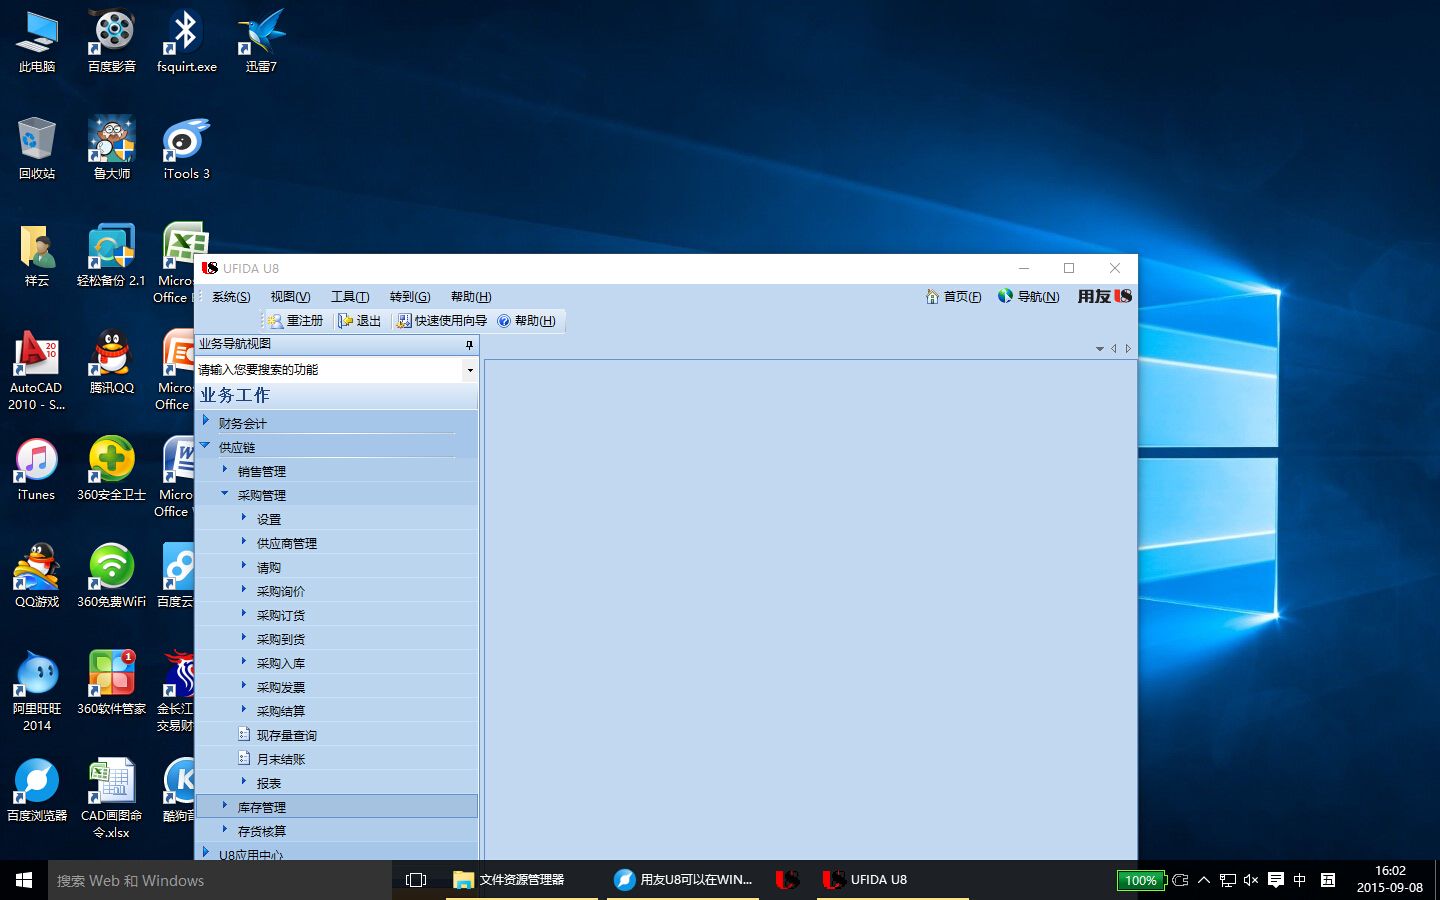Click the 帮助 help icon in toolbar
This screenshot has width=1440, height=900.
(x=504, y=321)
